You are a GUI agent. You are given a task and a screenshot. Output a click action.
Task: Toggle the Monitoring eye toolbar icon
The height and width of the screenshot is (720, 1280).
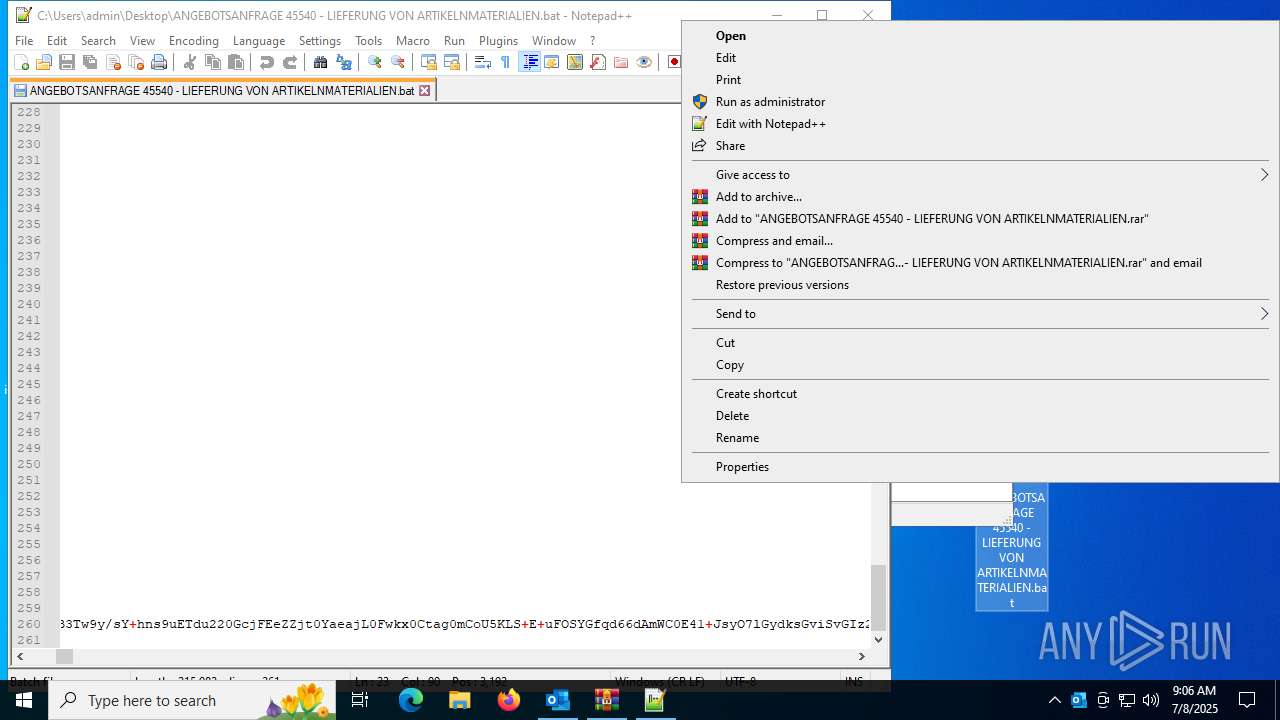tap(644, 62)
